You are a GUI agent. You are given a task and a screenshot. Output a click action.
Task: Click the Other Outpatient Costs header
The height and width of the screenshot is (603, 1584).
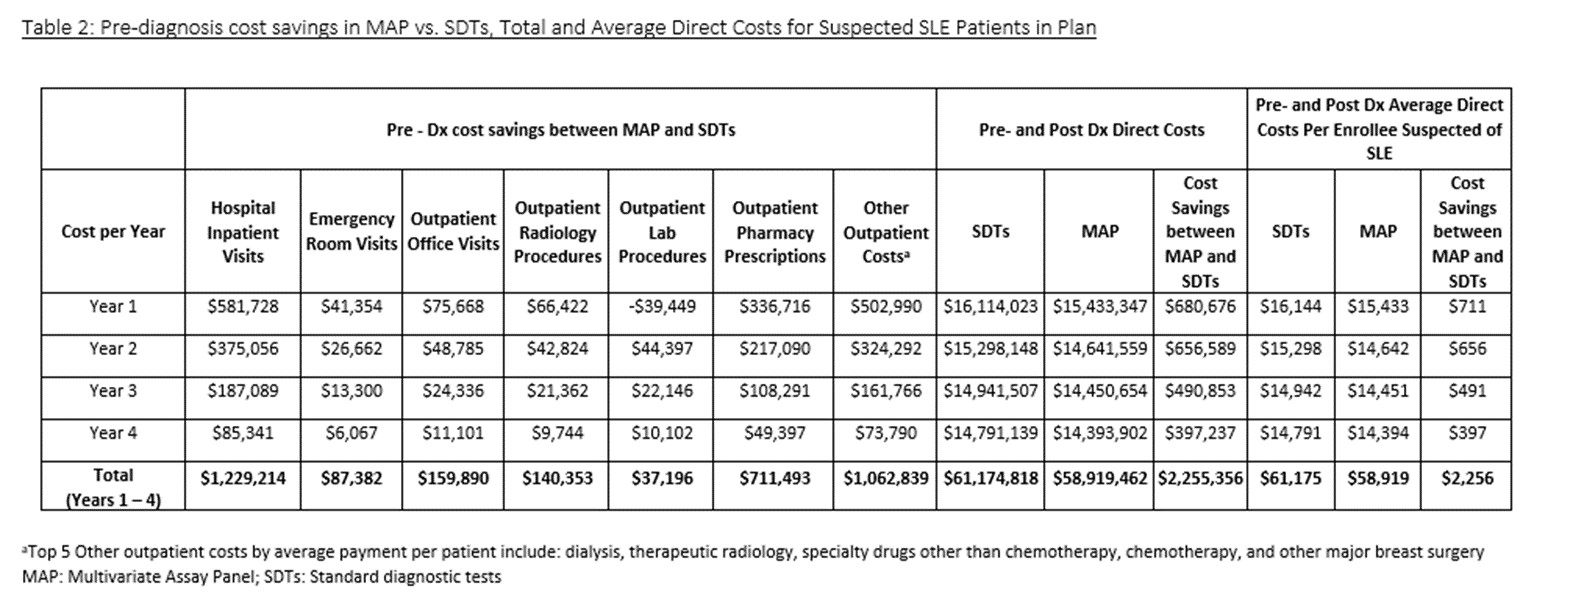[x=885, y=232]
